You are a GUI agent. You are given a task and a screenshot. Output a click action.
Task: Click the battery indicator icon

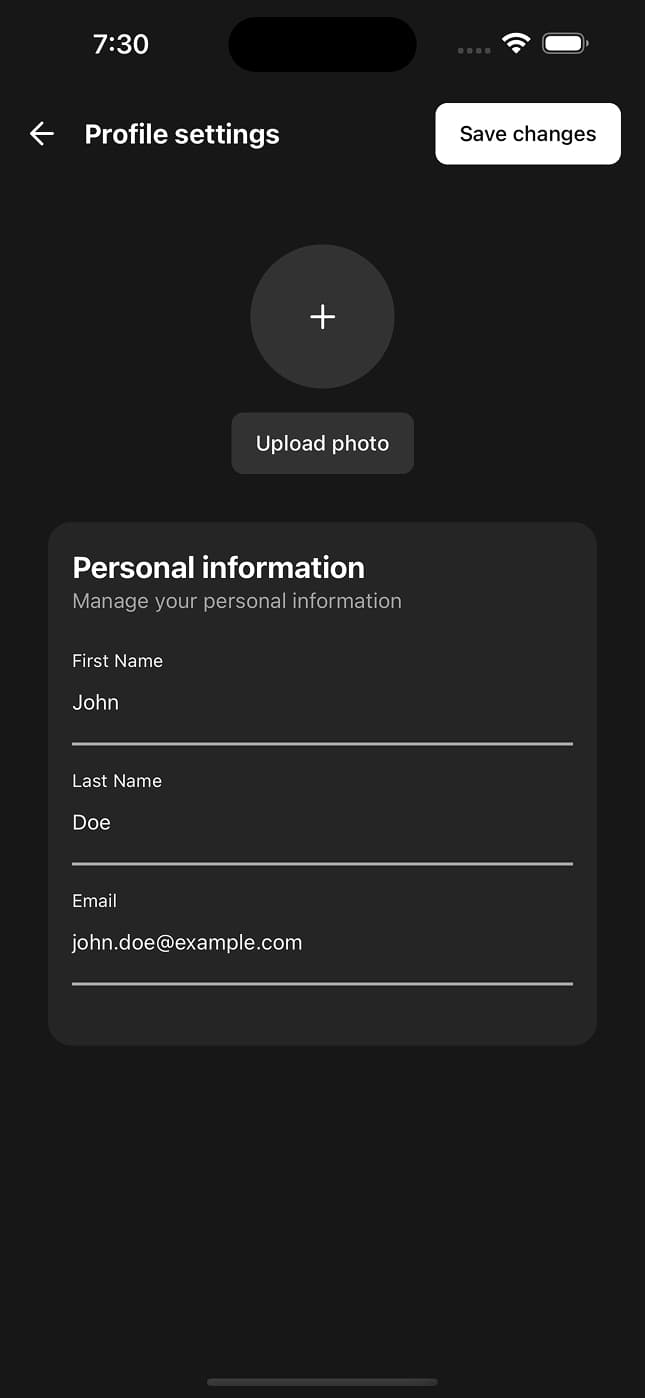click(x=564, y=43)
